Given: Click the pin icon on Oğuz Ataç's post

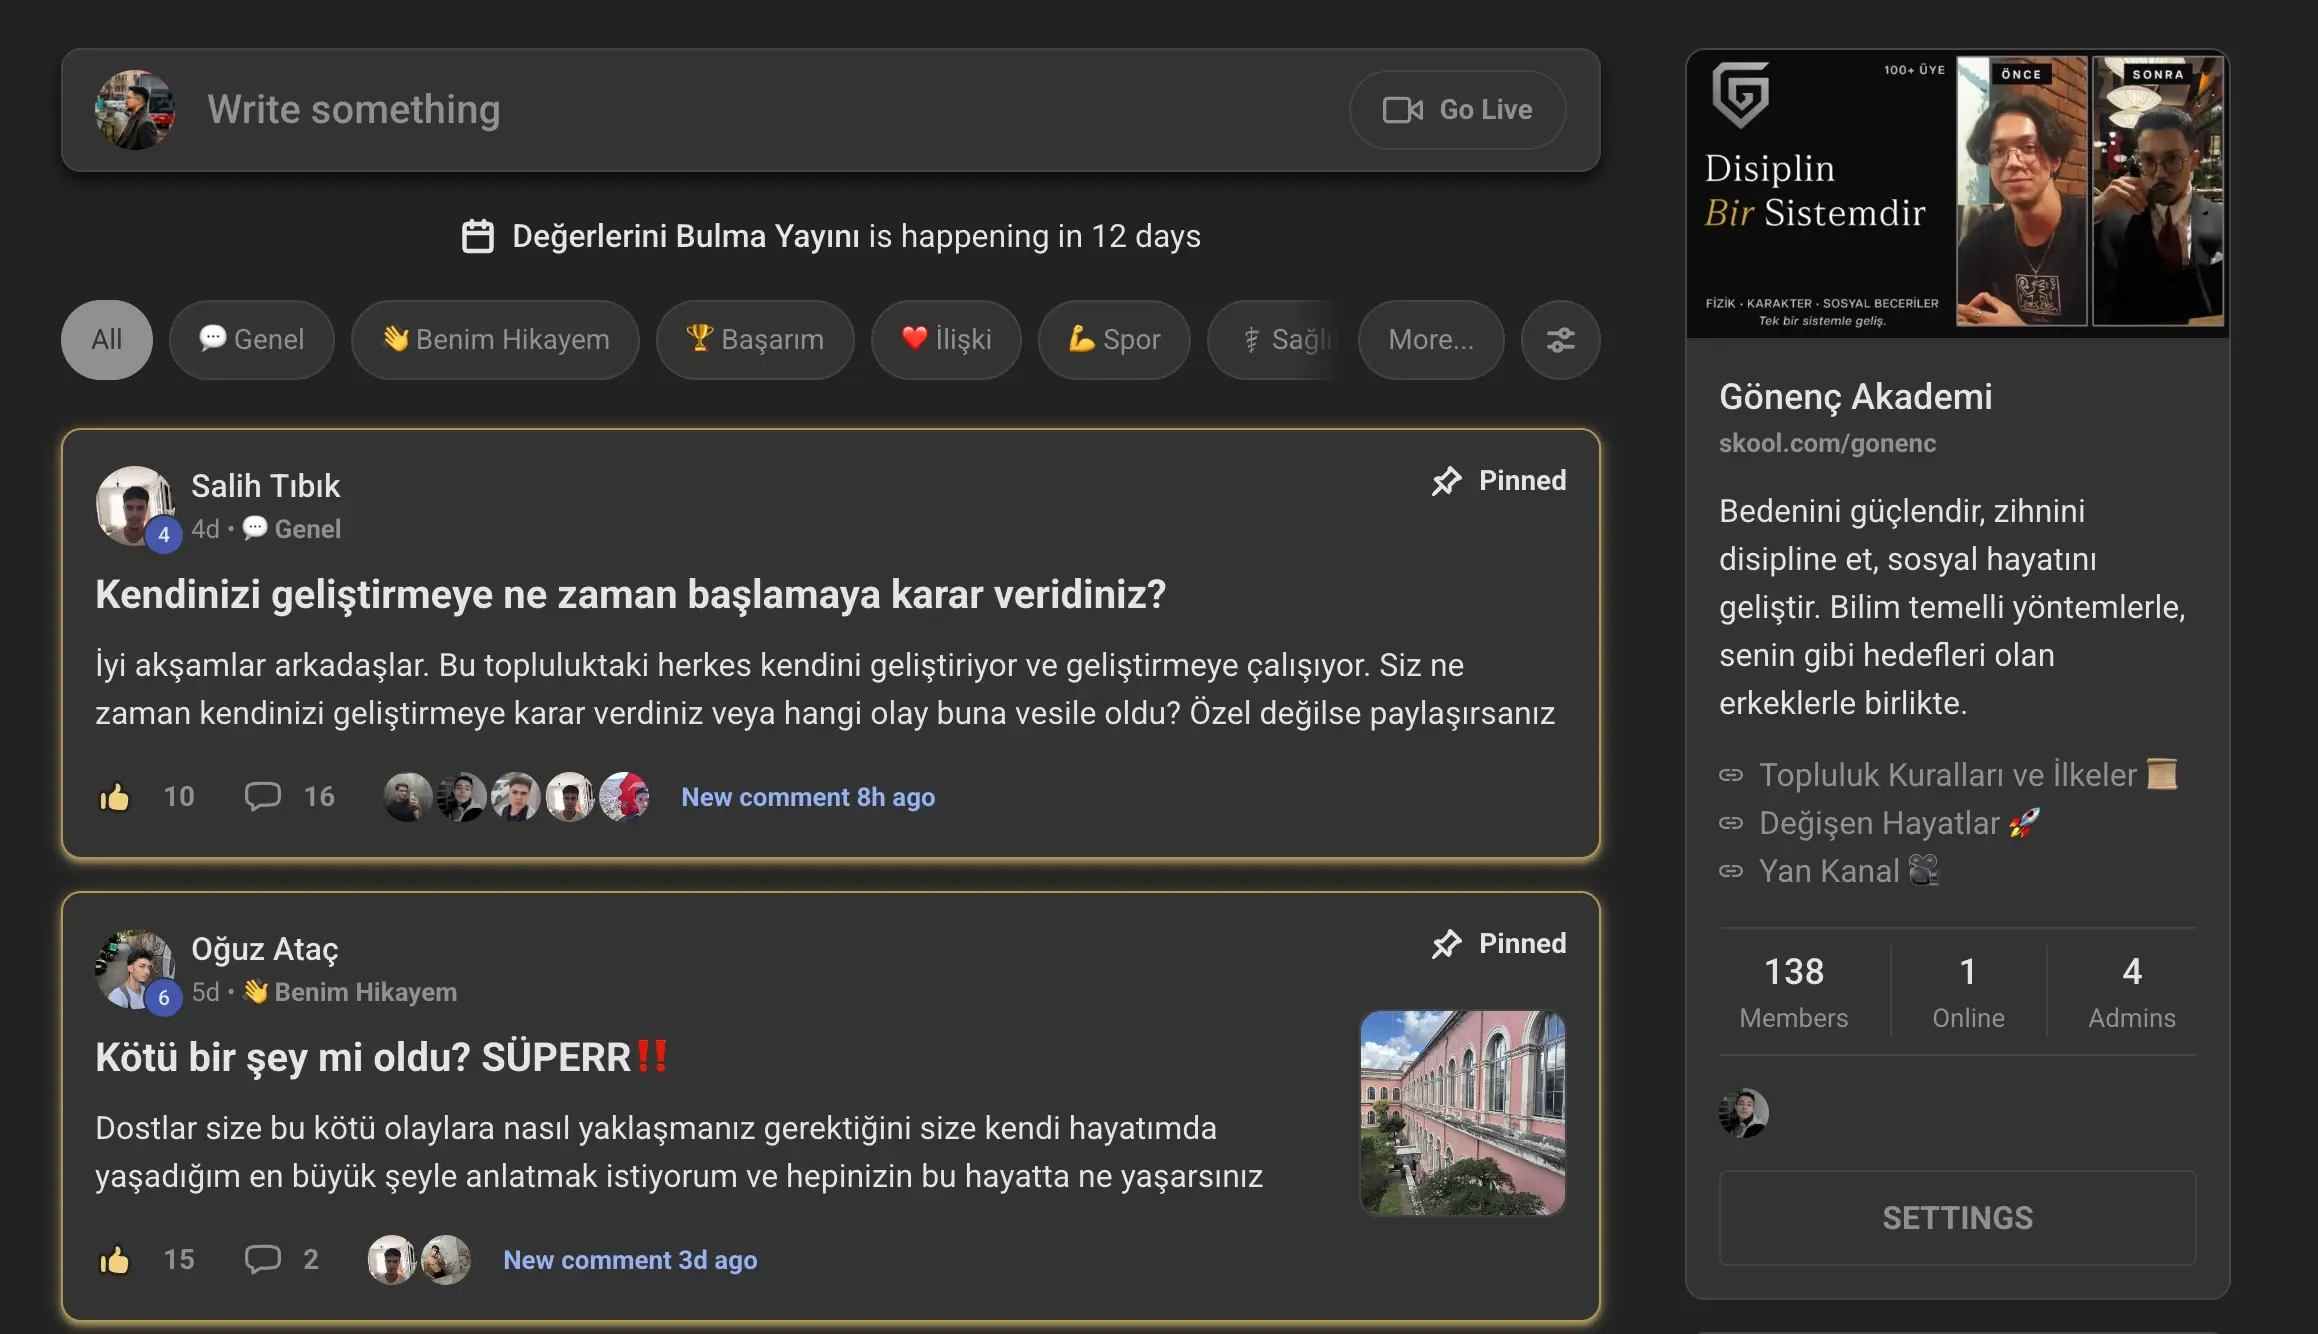Looking at the screenshot, I should (1446, 944).
